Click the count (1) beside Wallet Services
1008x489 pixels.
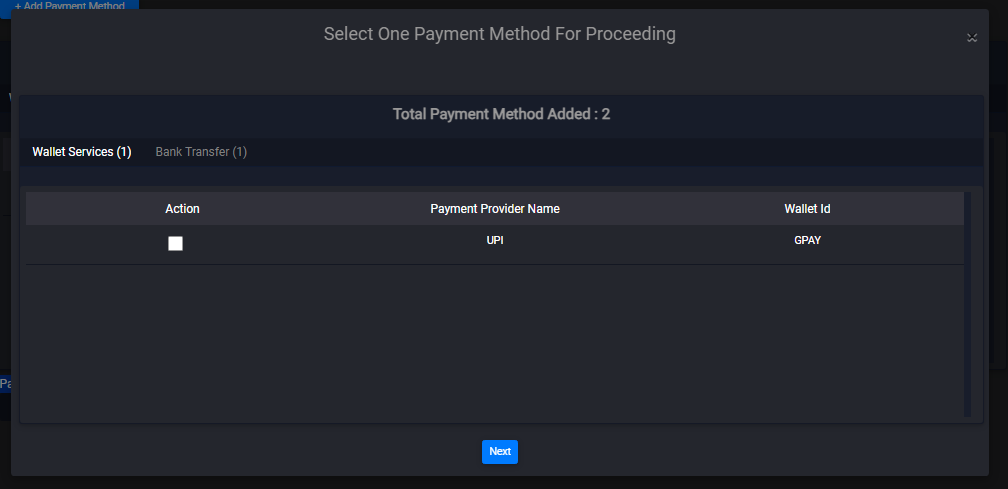point(124,152)
